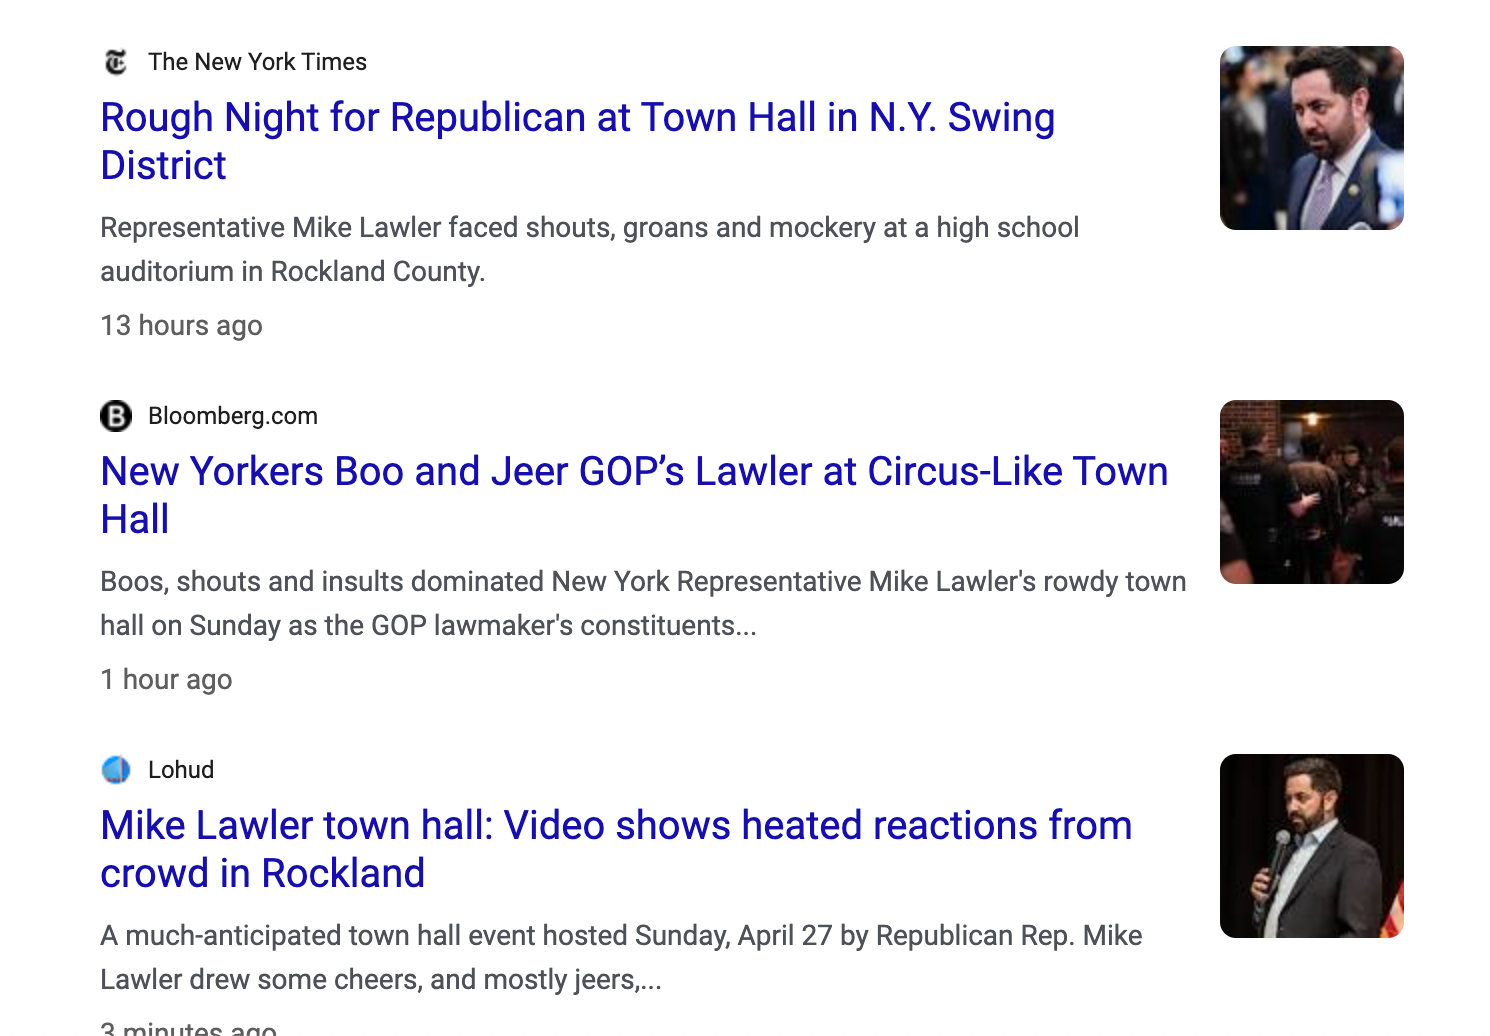Click the word 'District' in the Times headline
This screenshot has width=1490, height=1036.
[x=164, y=166]
